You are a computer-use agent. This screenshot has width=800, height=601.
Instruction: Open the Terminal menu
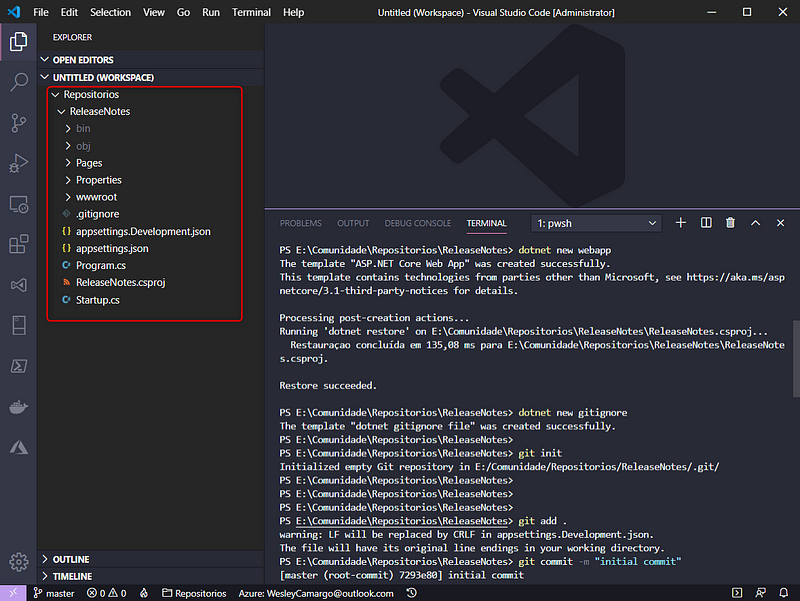251,12
